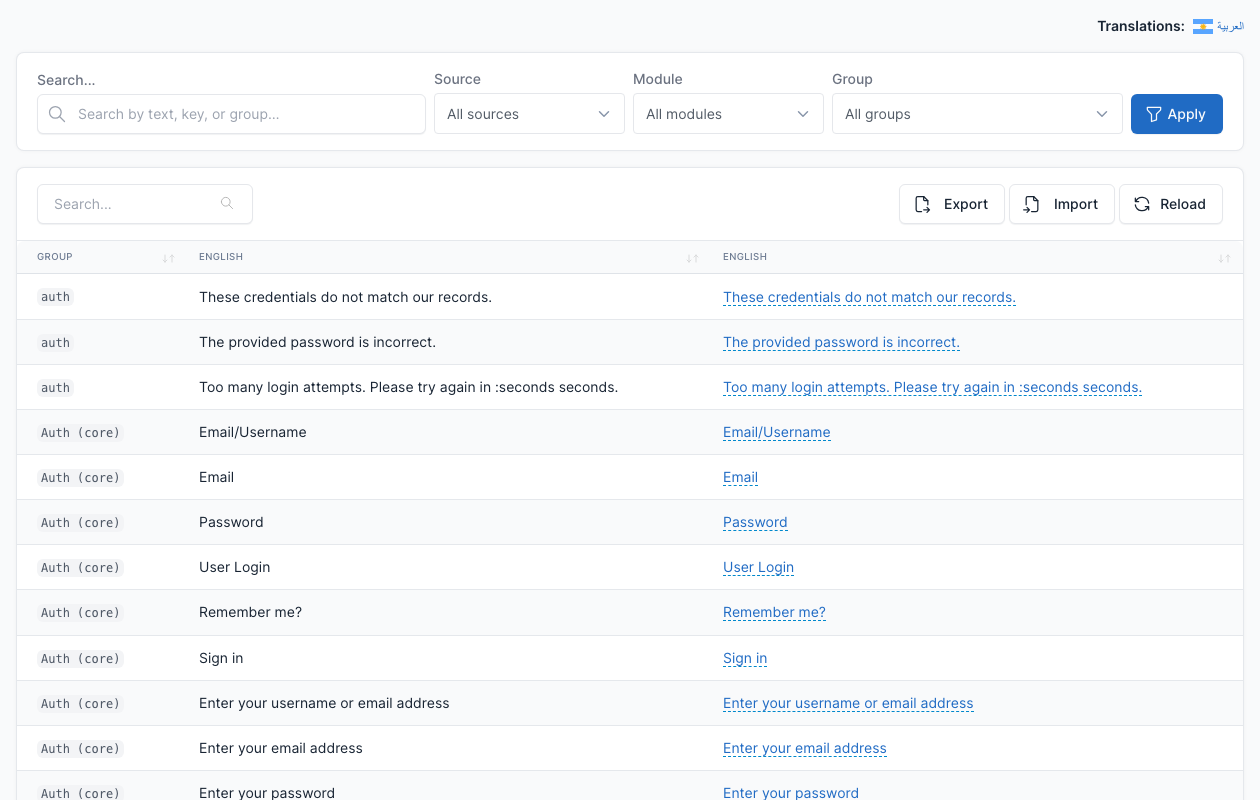Click the 'Translations:' label
This screenshot has width=1260, height=800.
tap(1141, 26)
